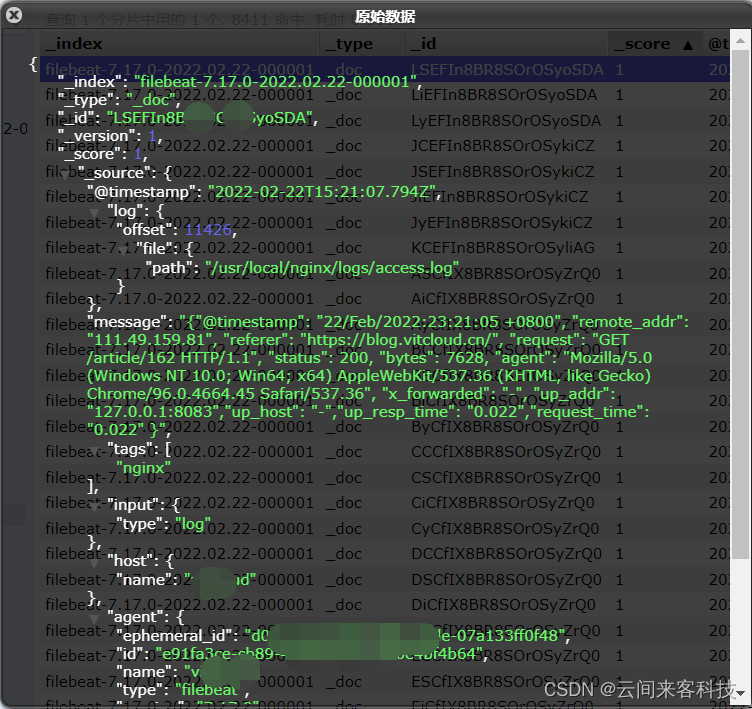Select table row with id LyEFIn8BR8SOrOSyoSDA
Viewport: 752px width, 709px height.
point(385,120)
